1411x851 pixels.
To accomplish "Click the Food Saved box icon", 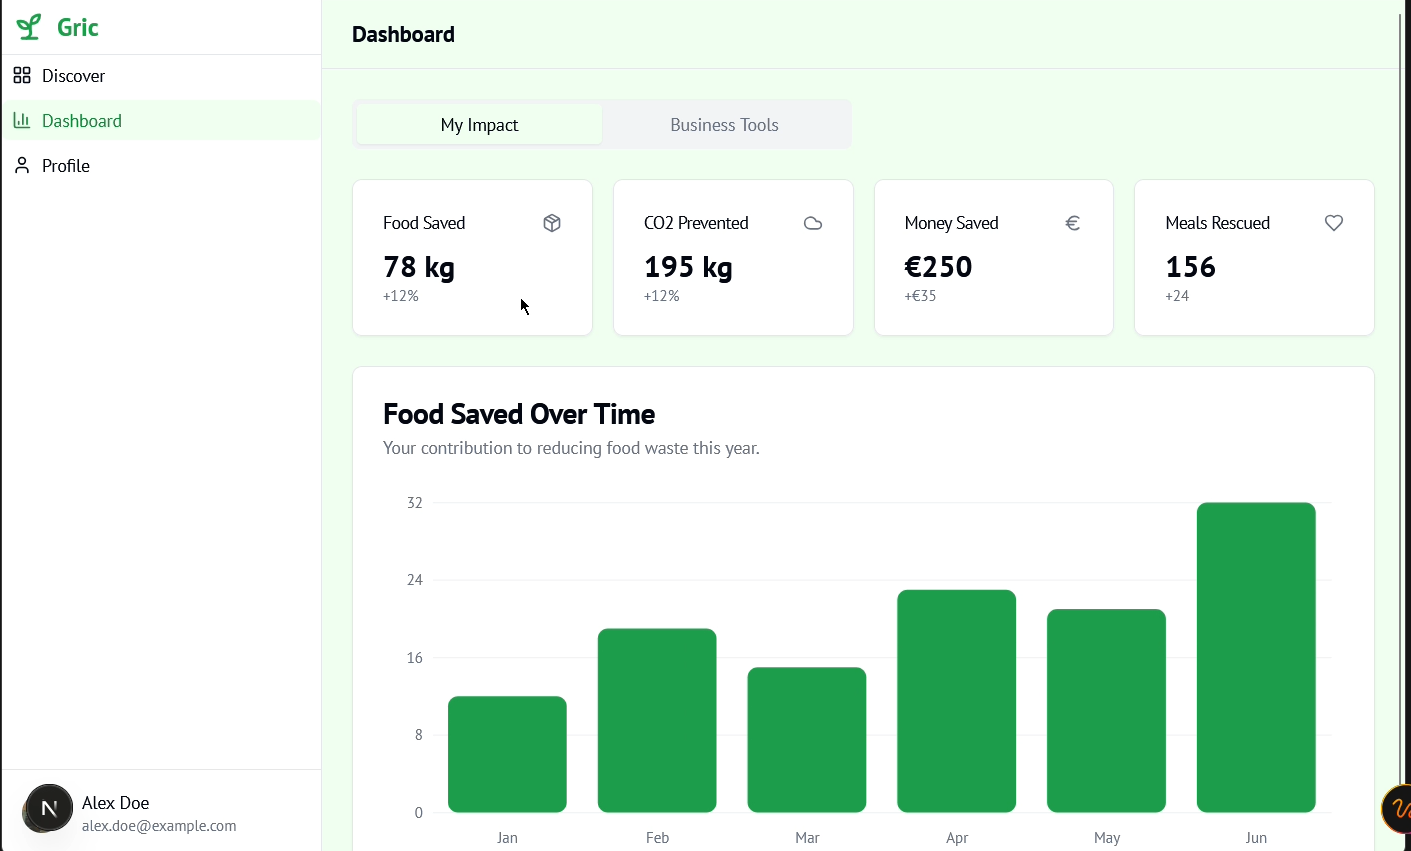I will coord(552,223).
